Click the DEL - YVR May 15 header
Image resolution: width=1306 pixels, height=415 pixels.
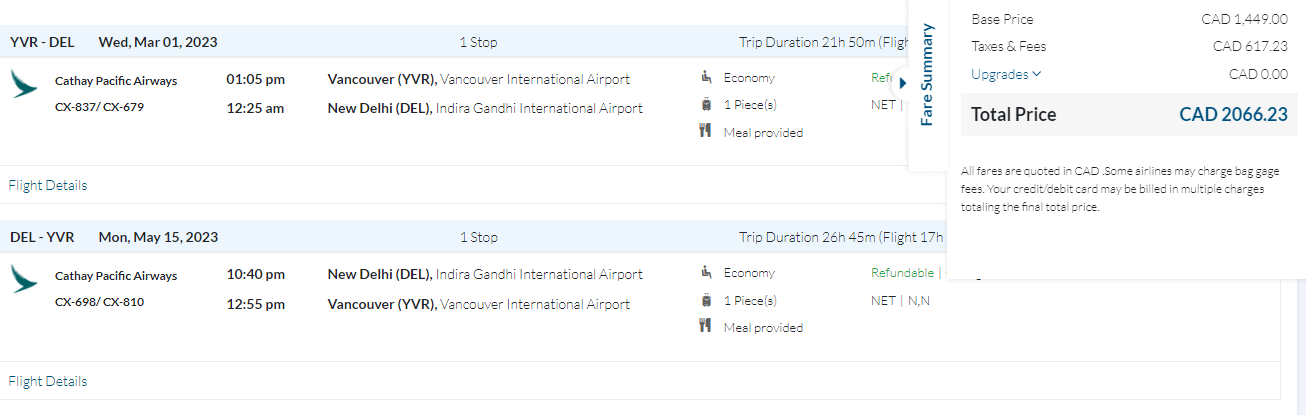click(114, 237)
